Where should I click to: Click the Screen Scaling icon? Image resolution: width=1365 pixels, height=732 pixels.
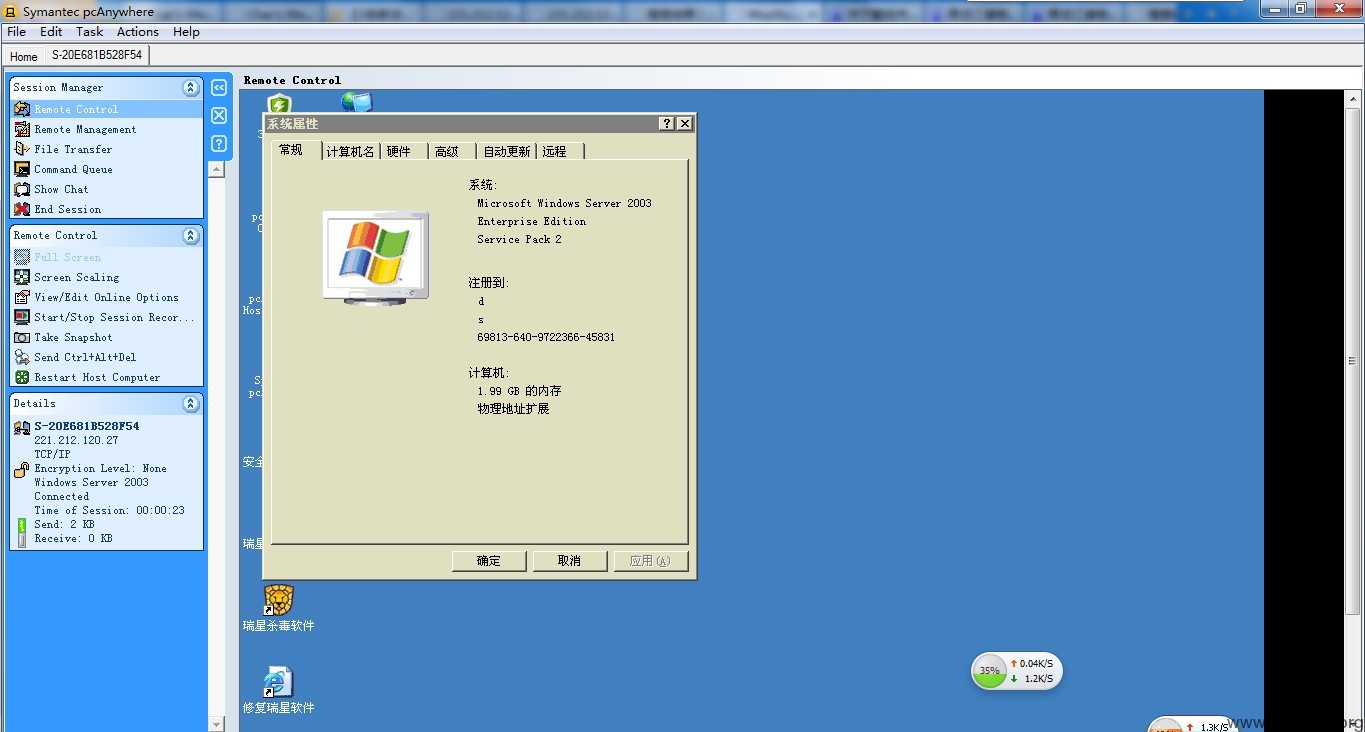[22, 277]
